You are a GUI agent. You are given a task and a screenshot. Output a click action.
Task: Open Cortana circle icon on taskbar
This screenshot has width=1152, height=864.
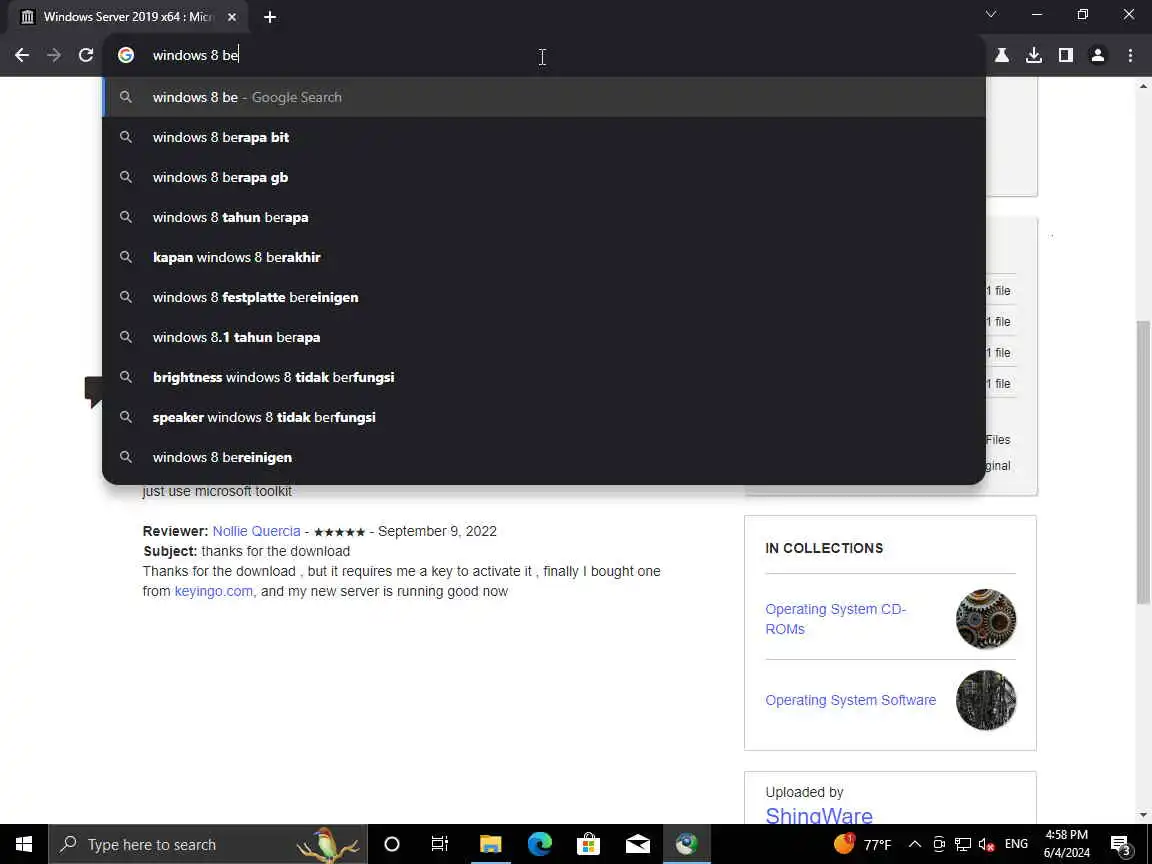pyautogui.click(x=392, y=844)
